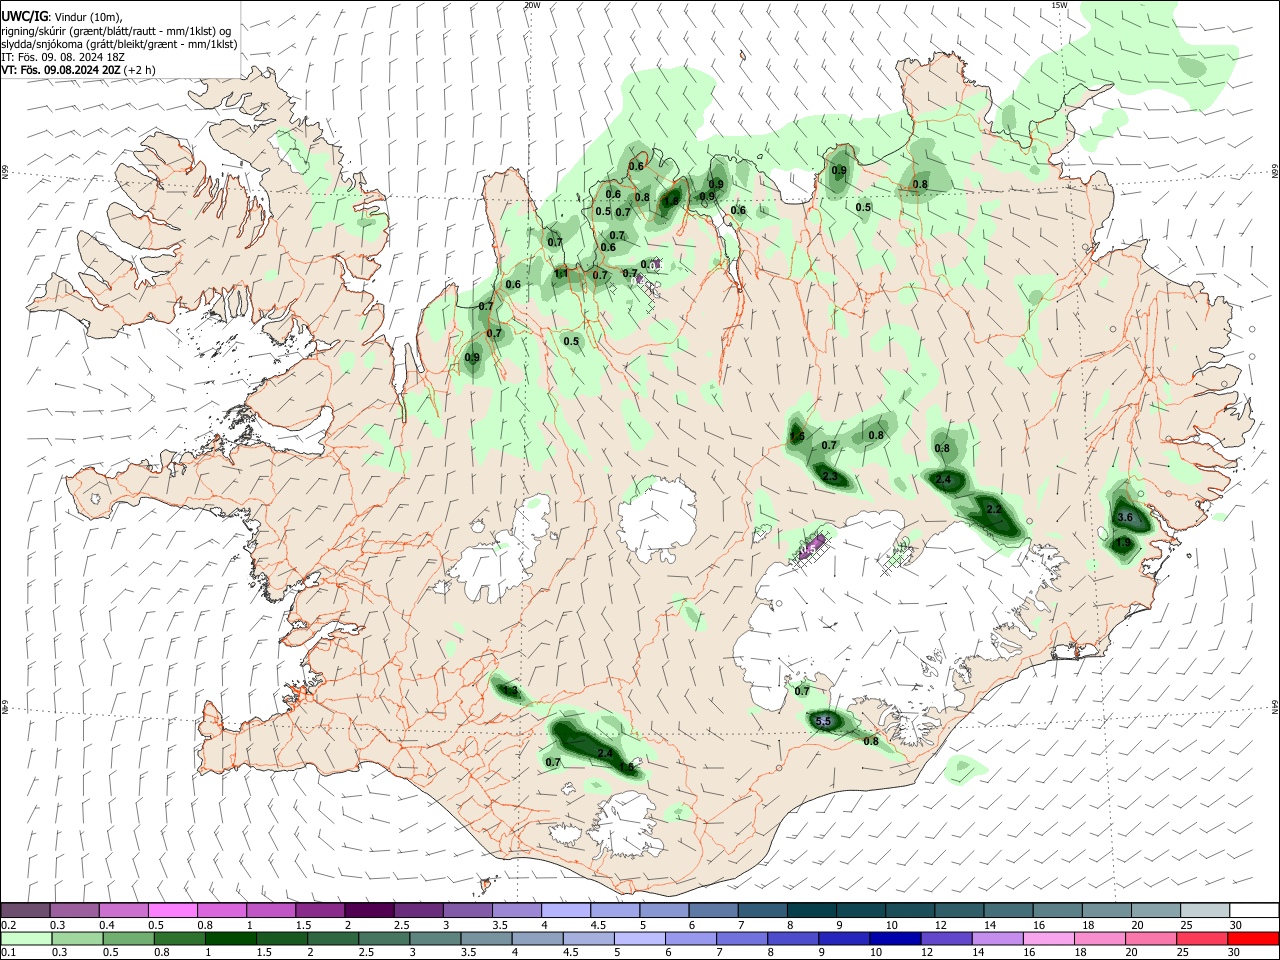Click the 1.1 precipitation label in the northwest
The width and height of the screenshot is (1280, 960).
point(561,273)
